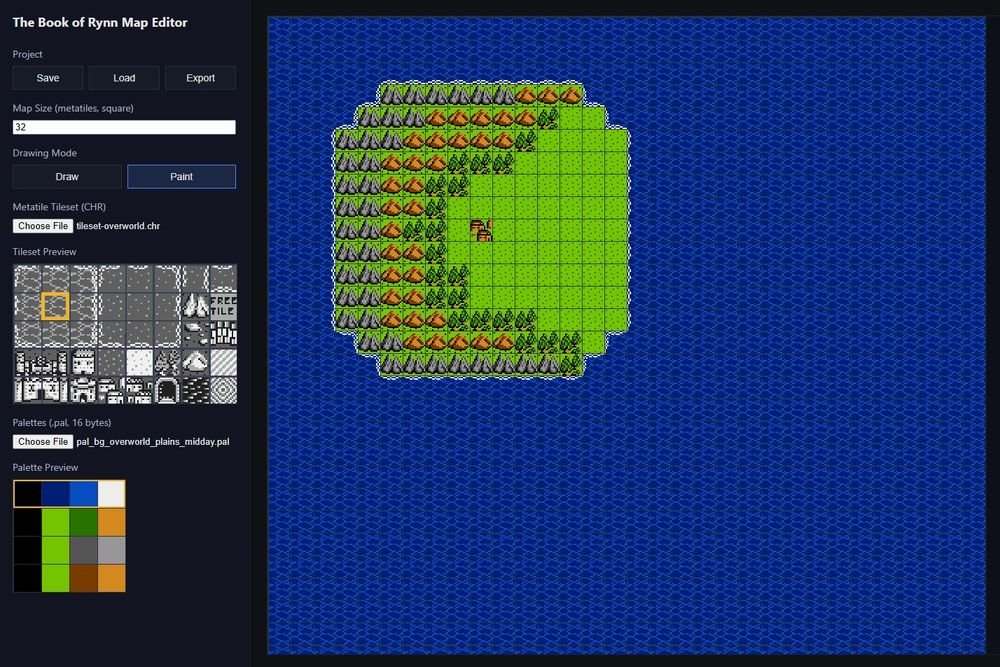Activate the Paint drawing mode
The image size is (1000, 667).
tap(181, 177)
